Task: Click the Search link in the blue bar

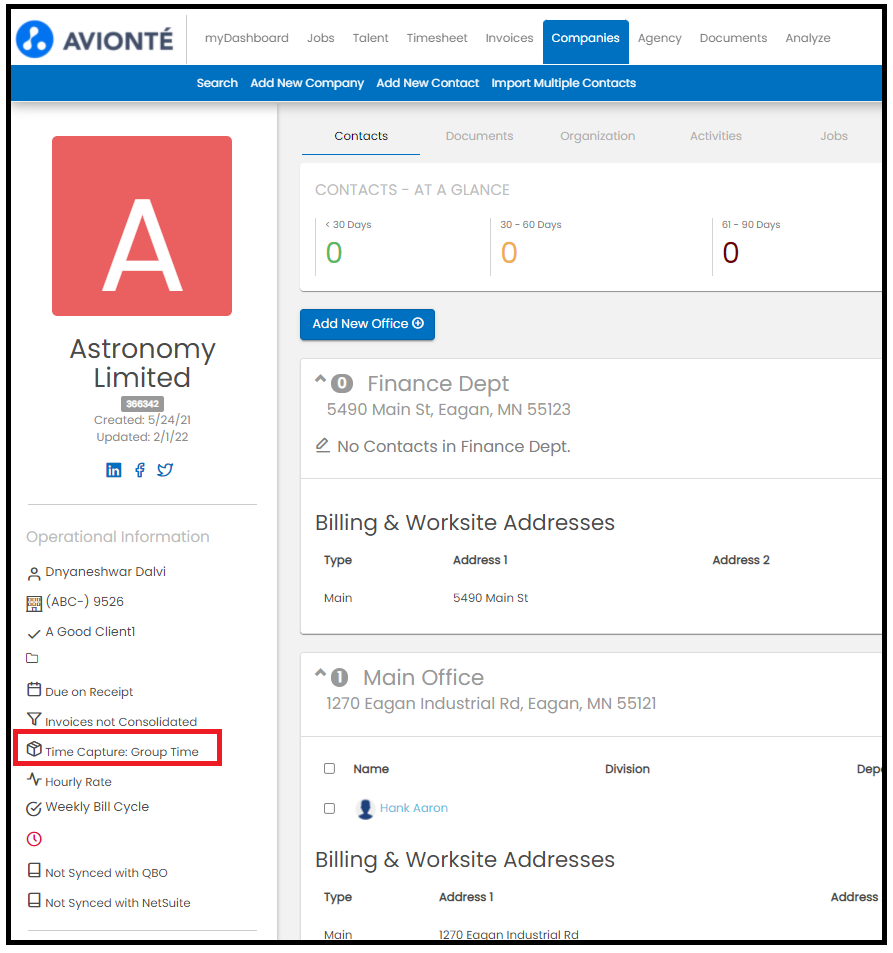Action: point(217,83)
